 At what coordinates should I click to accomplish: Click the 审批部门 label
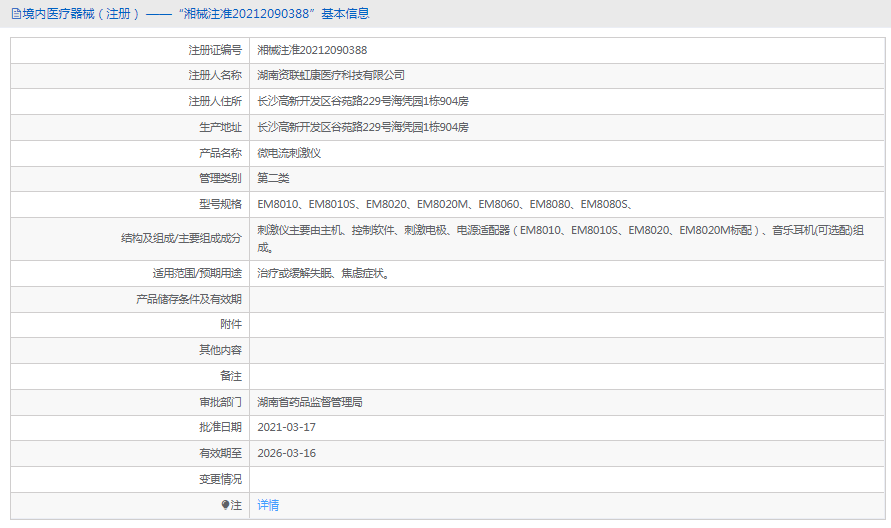220,402
